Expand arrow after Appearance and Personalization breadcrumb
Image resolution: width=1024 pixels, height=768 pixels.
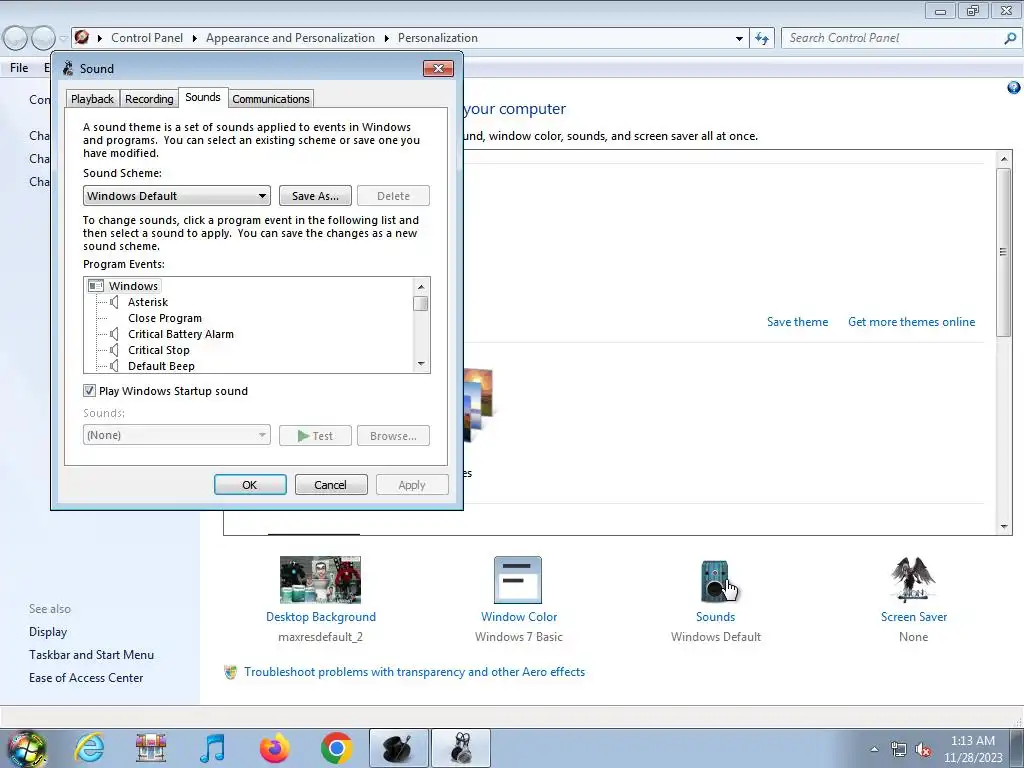pyautogui.click(x=387, y=39)
